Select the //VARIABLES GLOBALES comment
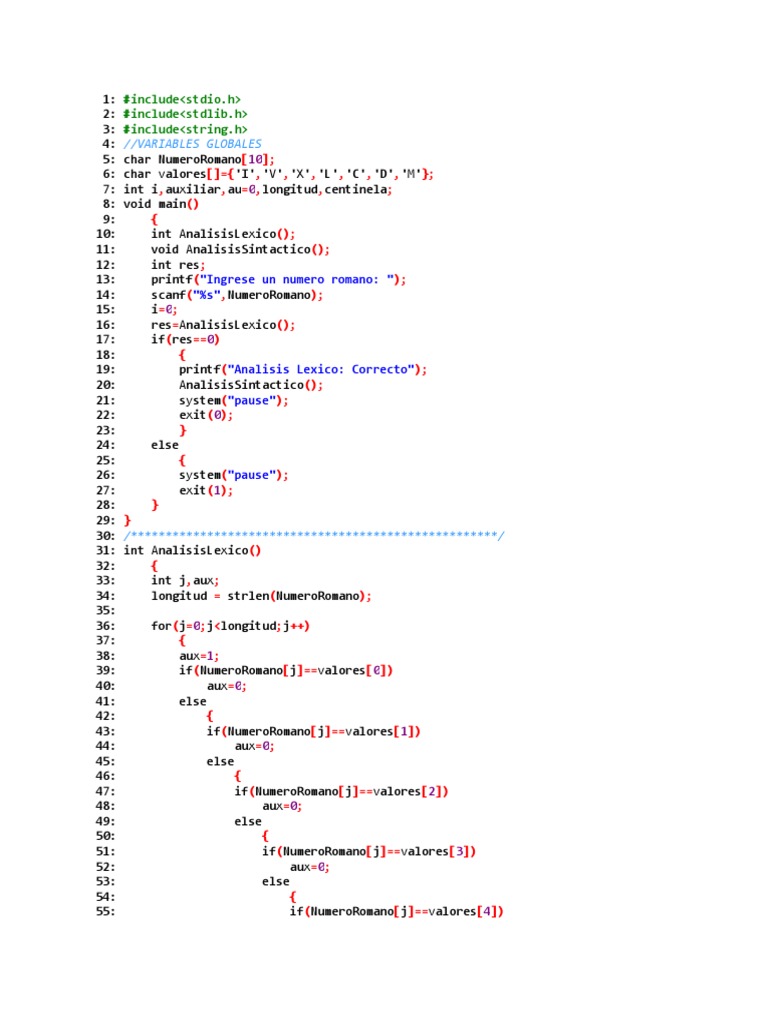The width and height of the screenshot is (768, 1024). coord(193,144)
